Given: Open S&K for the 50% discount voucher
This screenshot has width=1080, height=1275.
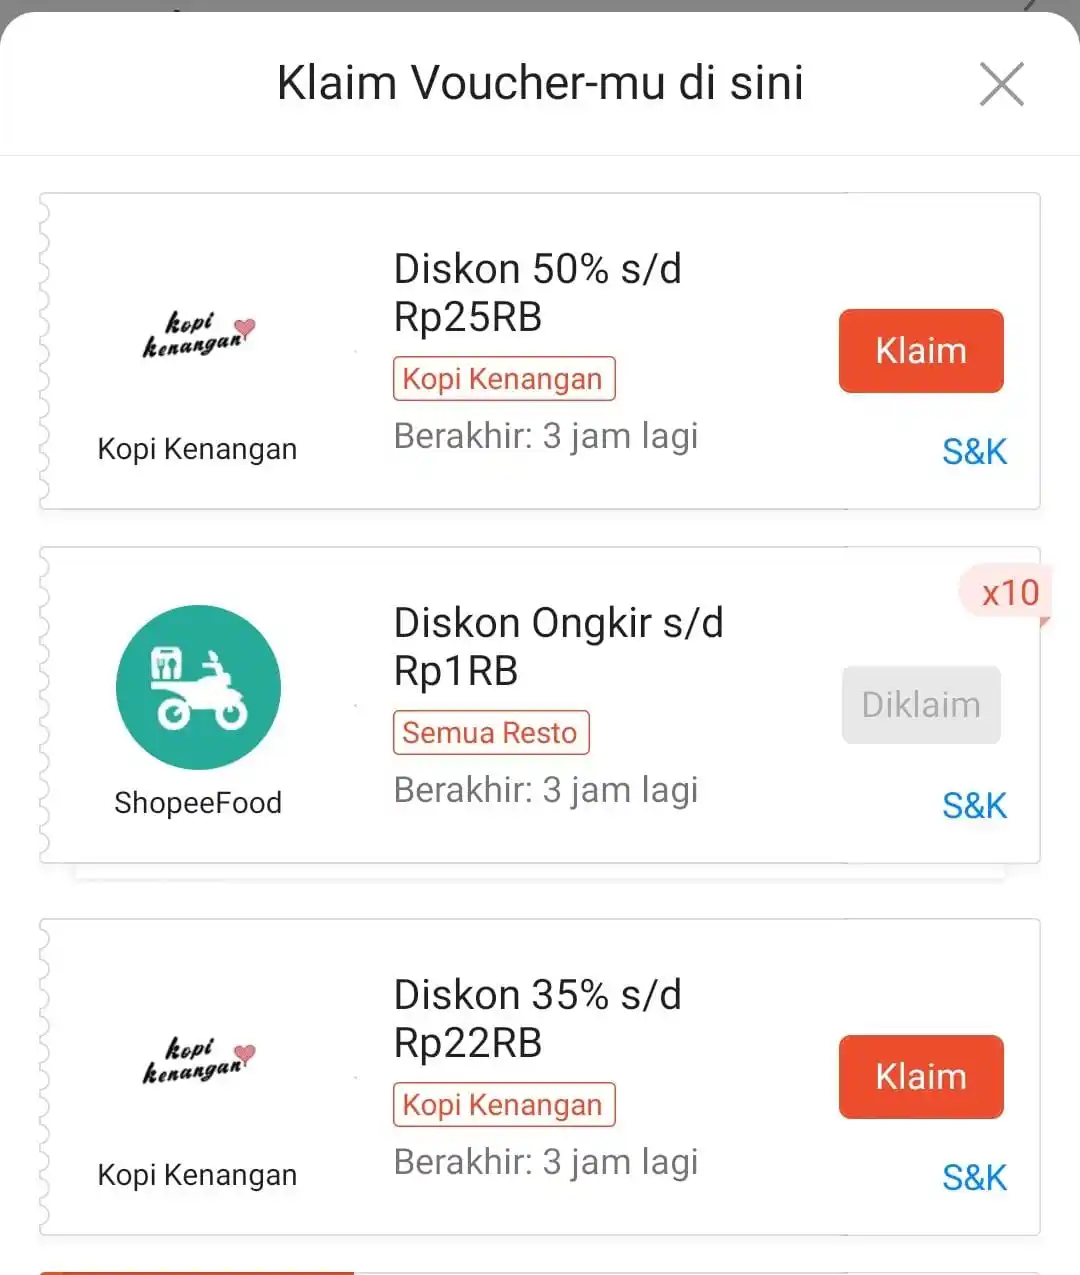Looking at the screenshot, I should 974,452.
